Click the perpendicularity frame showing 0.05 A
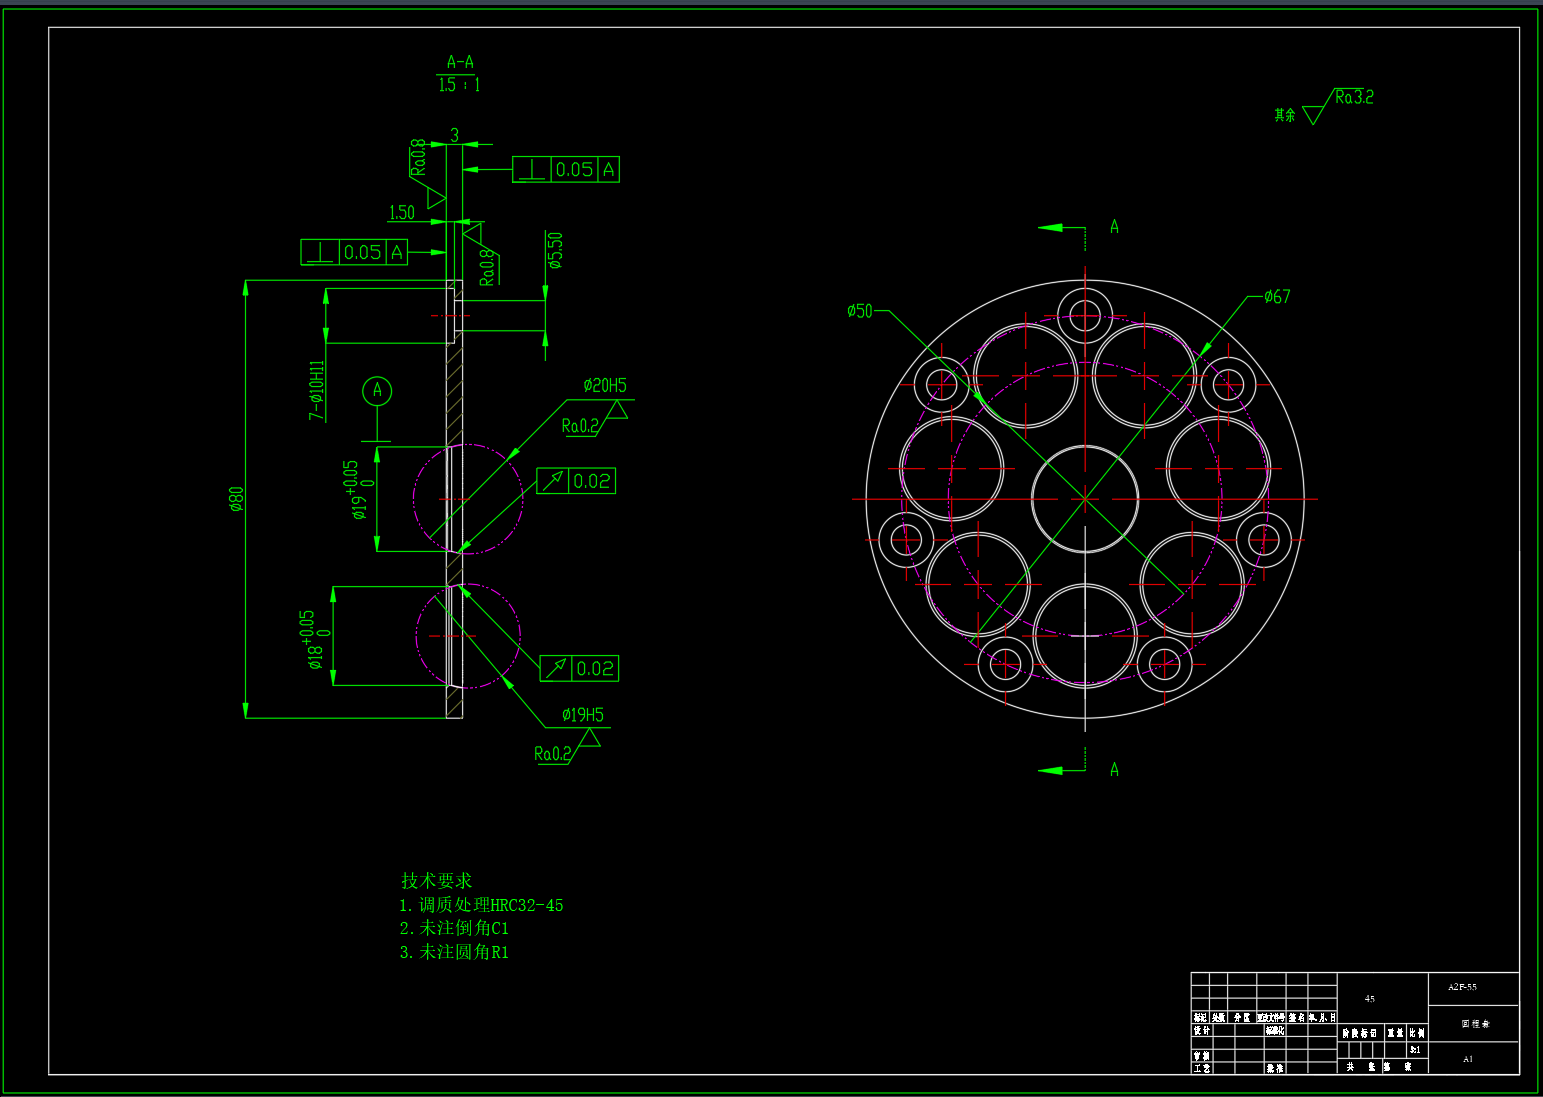Screen dimensions: 1543x1097 pyautogui.click(x=565, y=170)
